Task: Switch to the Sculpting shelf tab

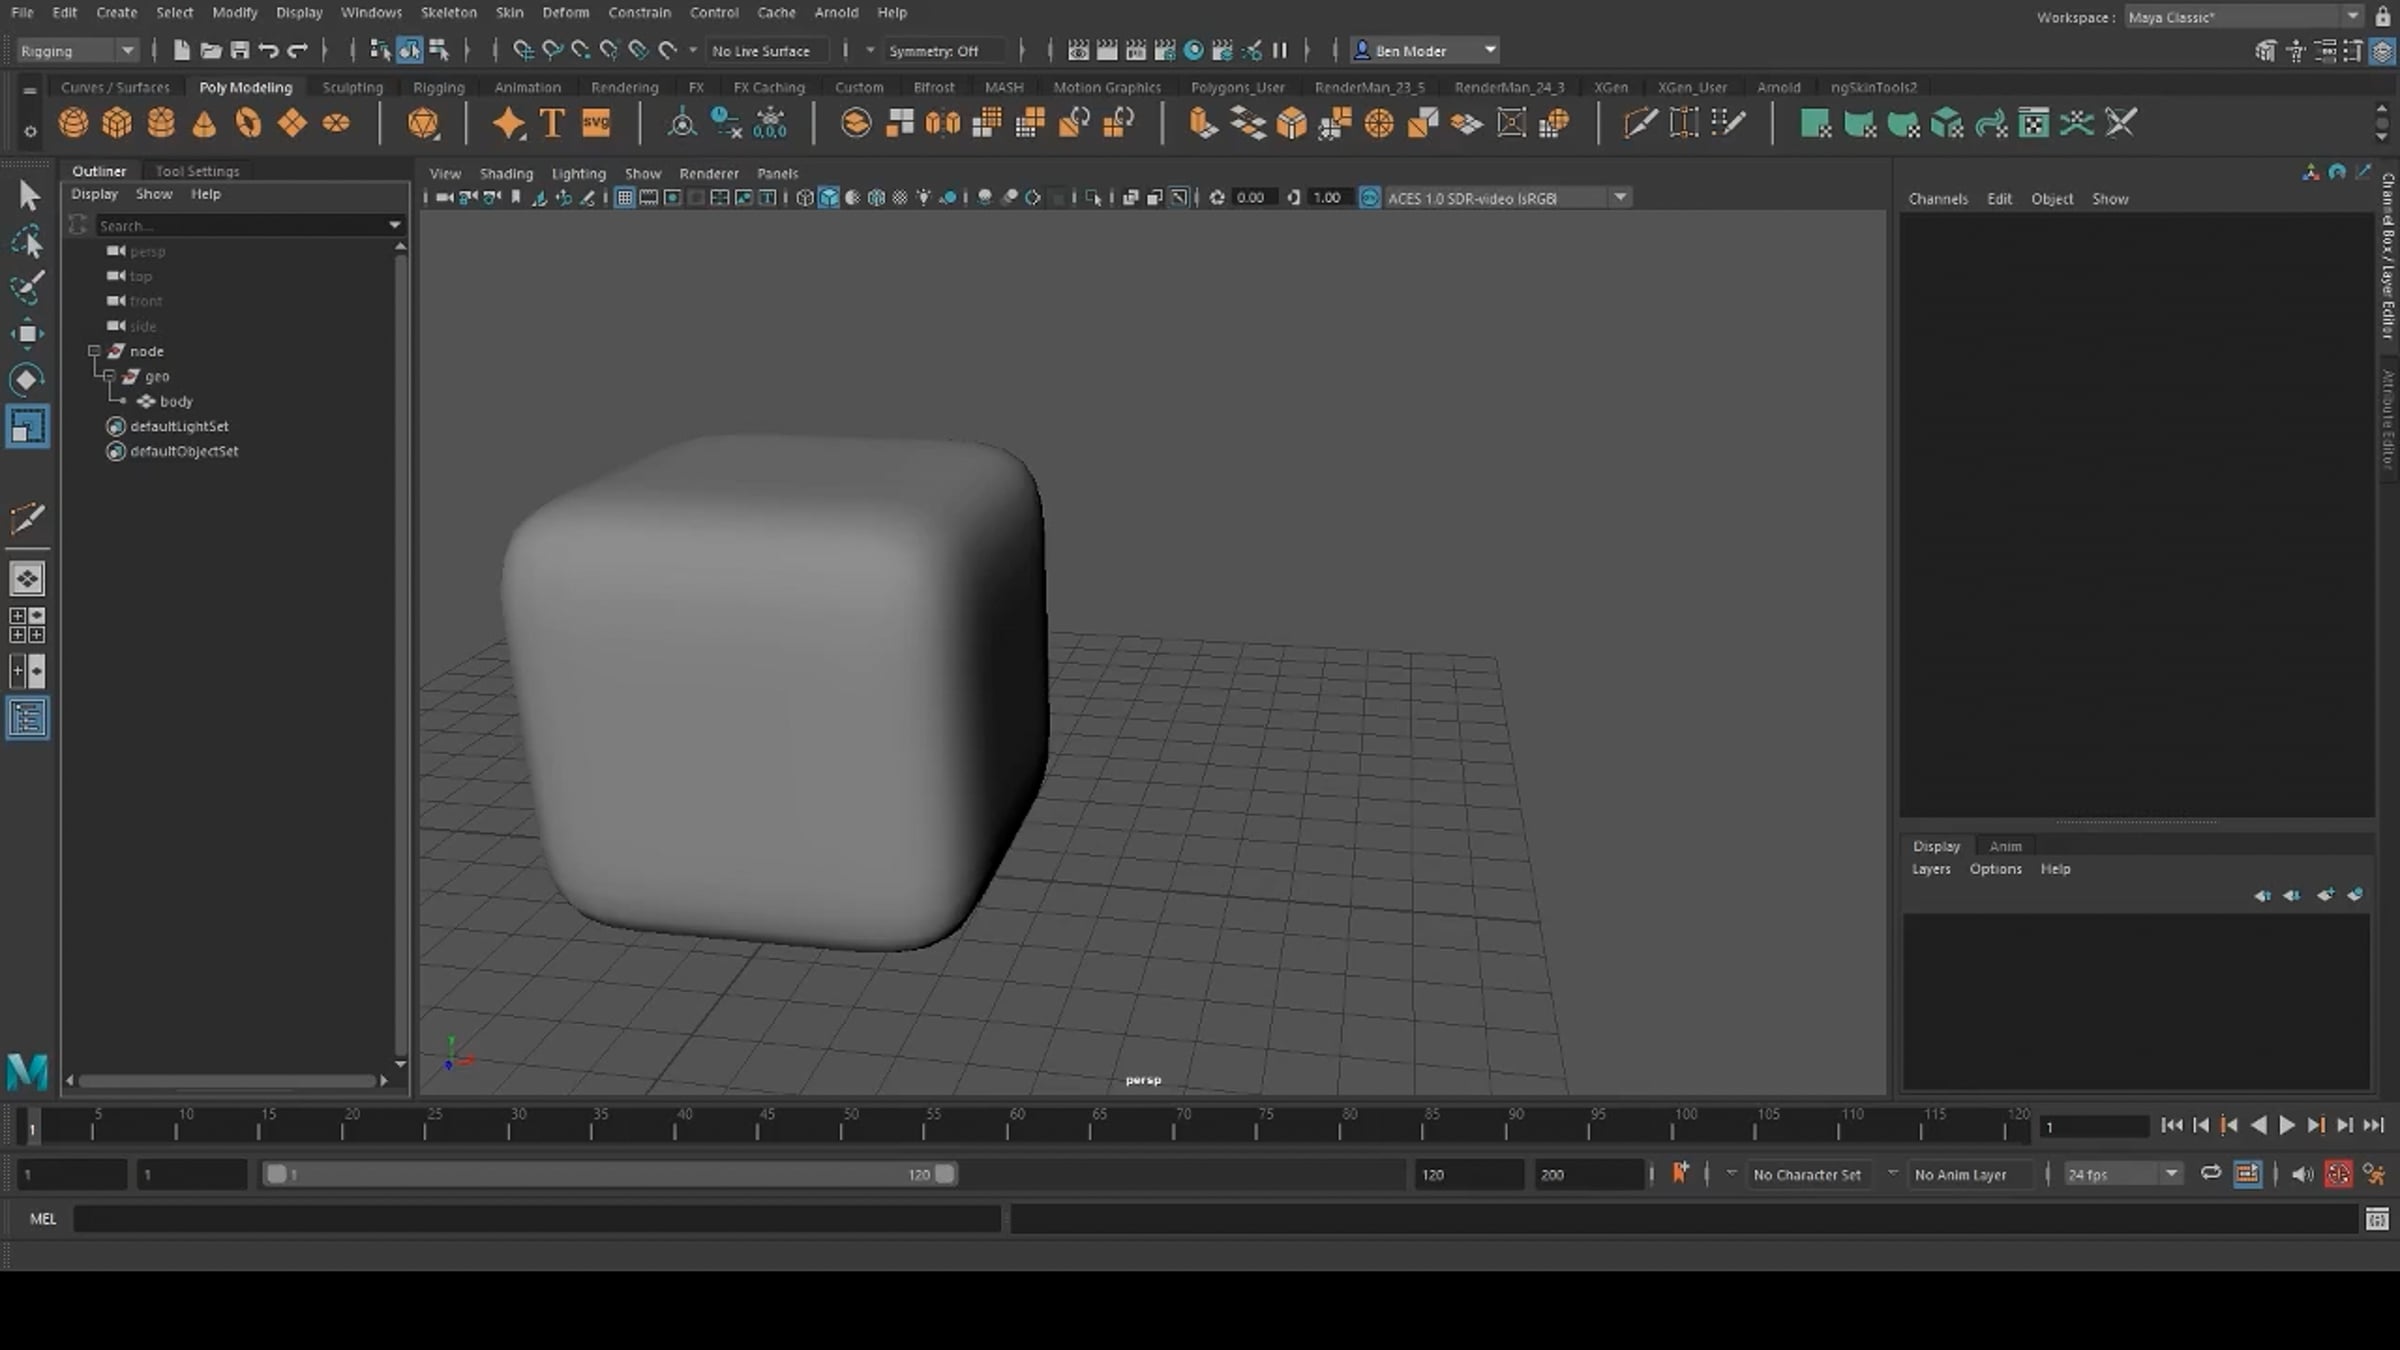Action: [x=352, y=87]
